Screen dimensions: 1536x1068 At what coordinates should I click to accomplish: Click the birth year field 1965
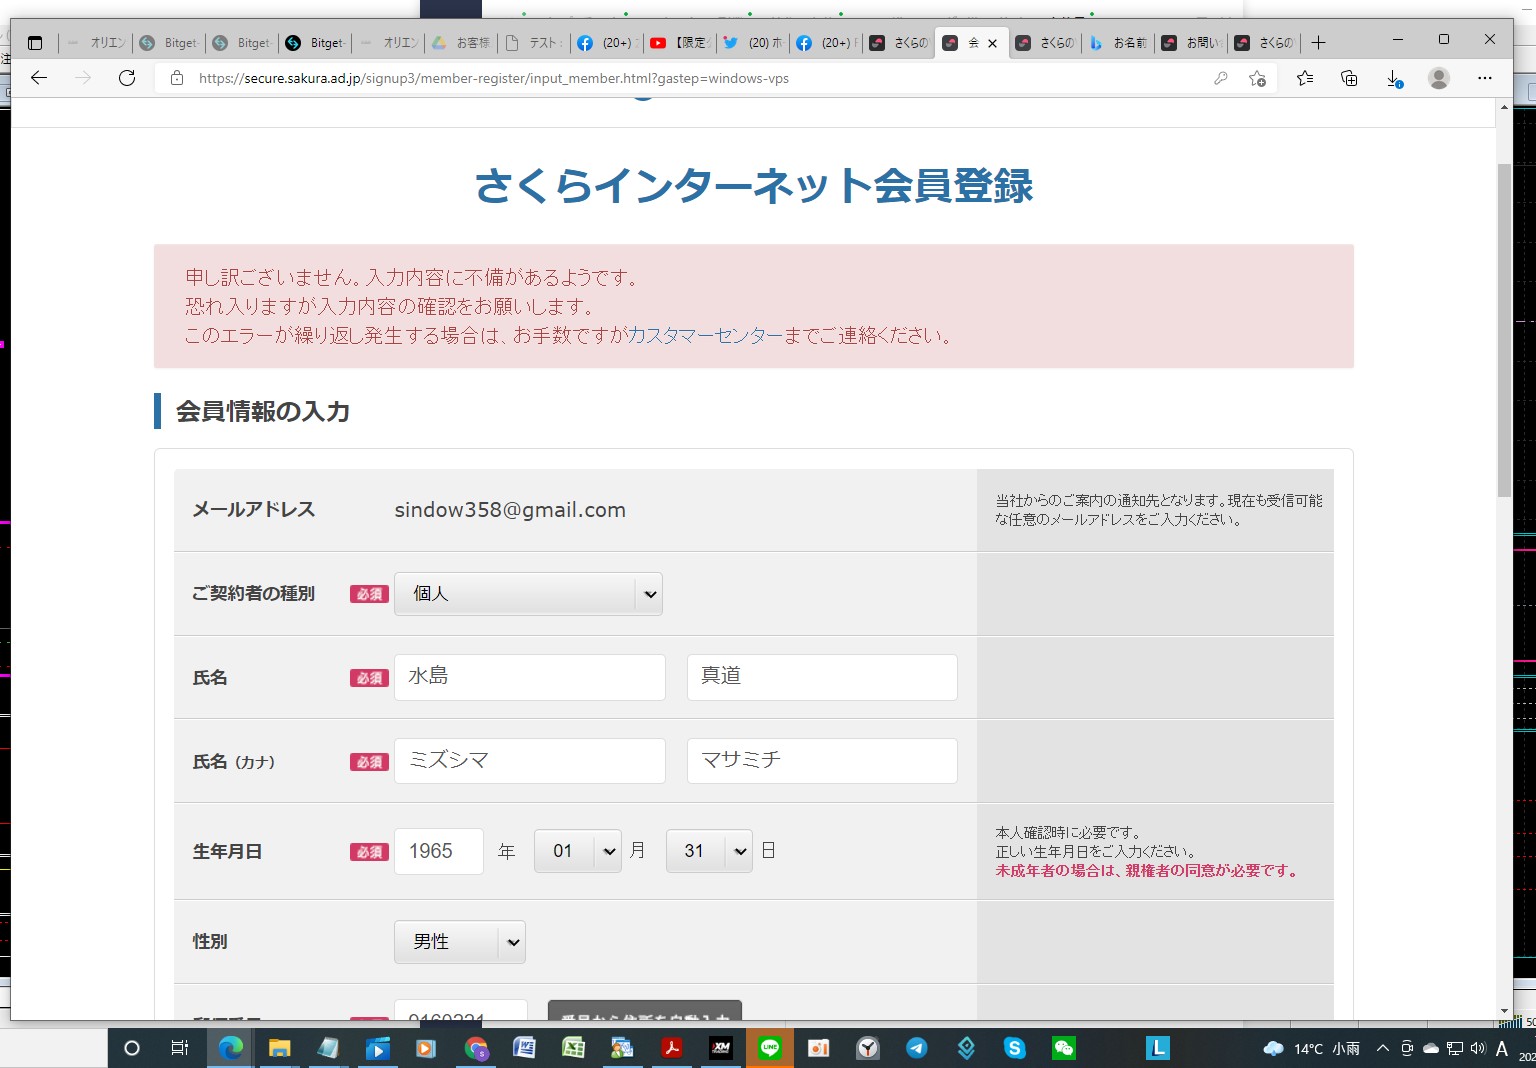pos(439,852)
